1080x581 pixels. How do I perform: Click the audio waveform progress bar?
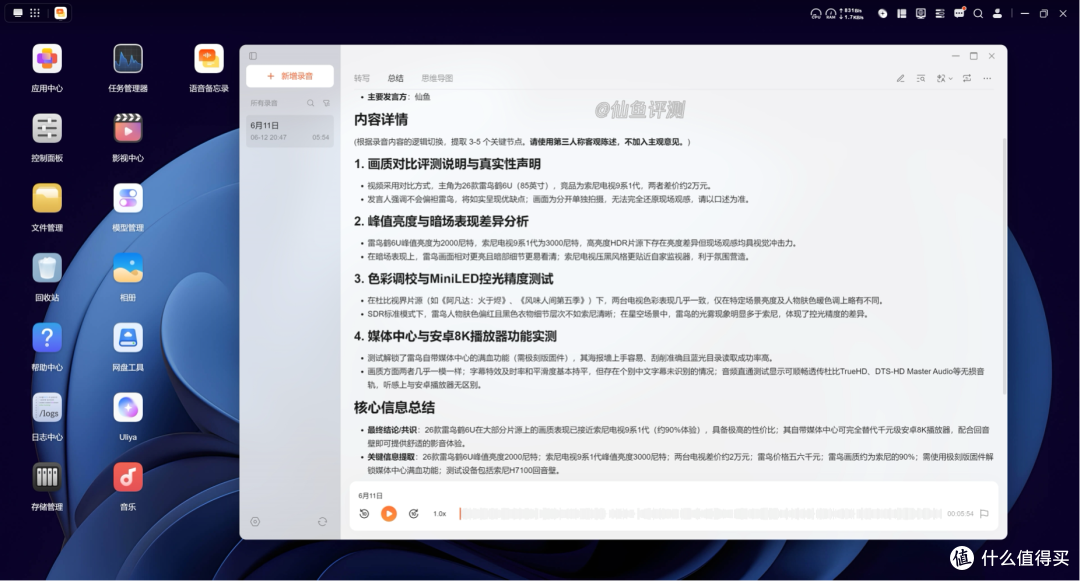click(x=699, y=514)
